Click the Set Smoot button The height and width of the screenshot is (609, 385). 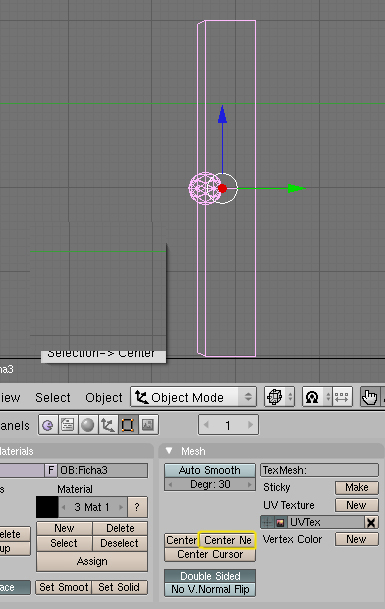pyautogui.click(x=64, y=587)
